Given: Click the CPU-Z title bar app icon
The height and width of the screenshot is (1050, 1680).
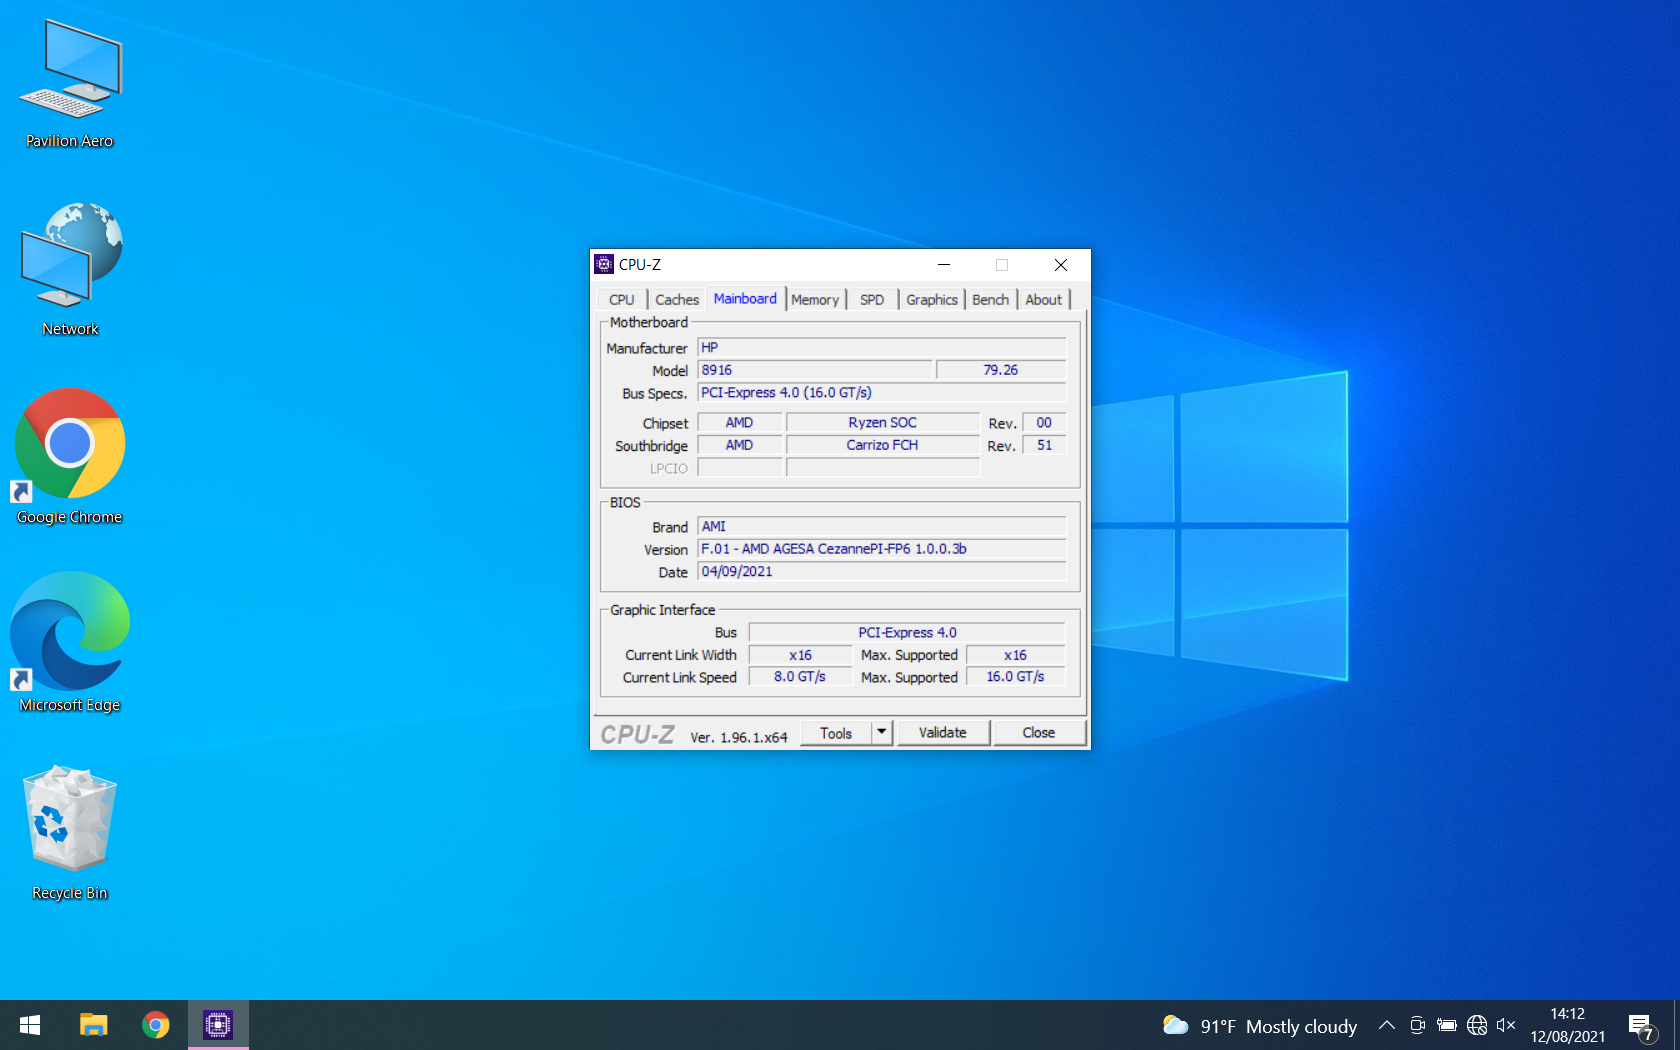Looking at the screenshot, I should (604, 264).
